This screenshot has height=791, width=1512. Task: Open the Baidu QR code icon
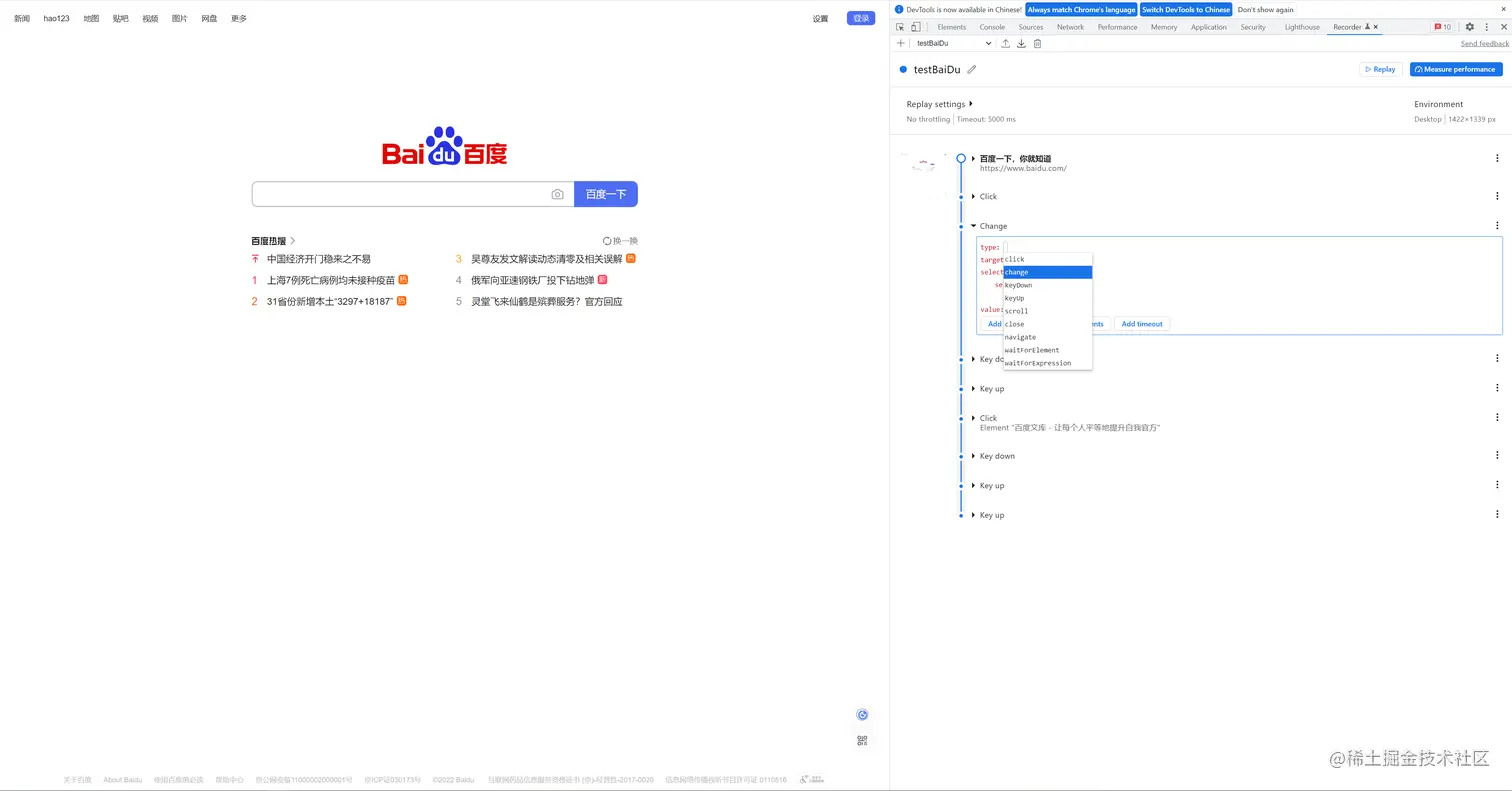(x=862, y=740)
